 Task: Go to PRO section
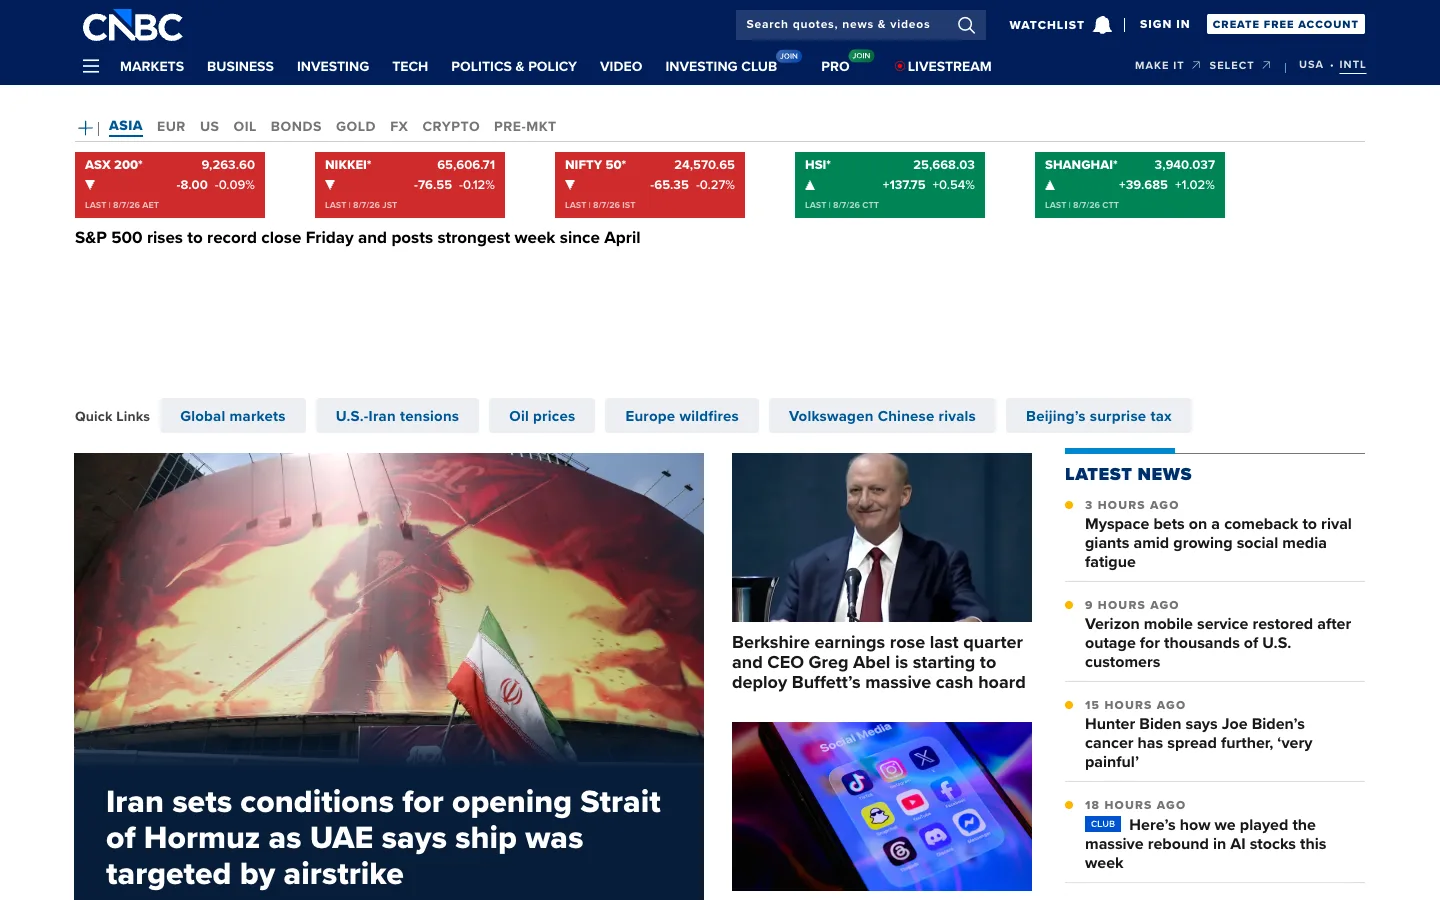coord(835,66)
